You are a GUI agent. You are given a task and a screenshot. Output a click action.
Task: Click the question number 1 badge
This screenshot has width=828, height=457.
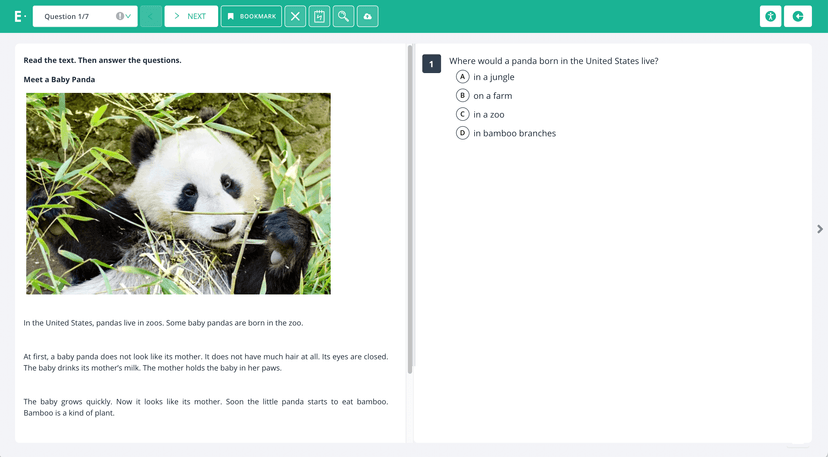(431, 64)
